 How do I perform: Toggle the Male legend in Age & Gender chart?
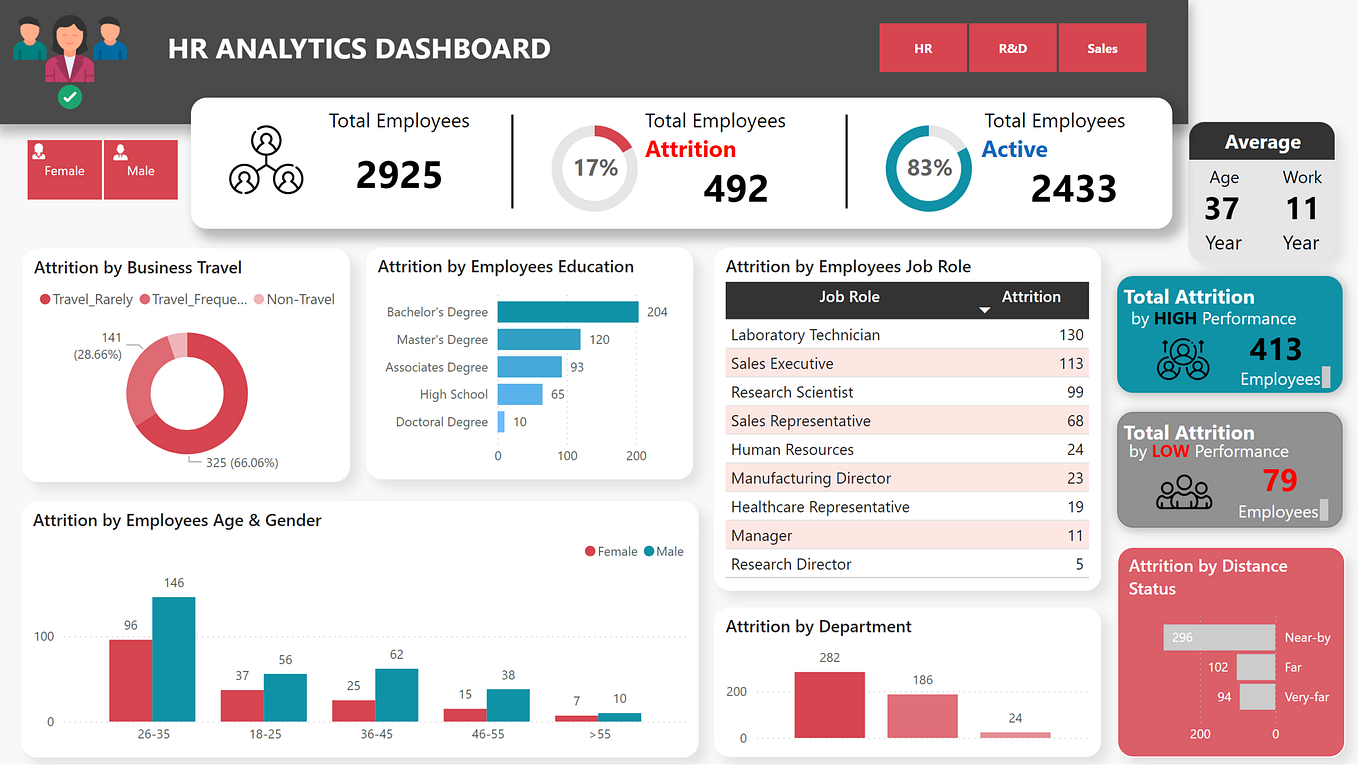pyautogui.click(x=665, y=551)
